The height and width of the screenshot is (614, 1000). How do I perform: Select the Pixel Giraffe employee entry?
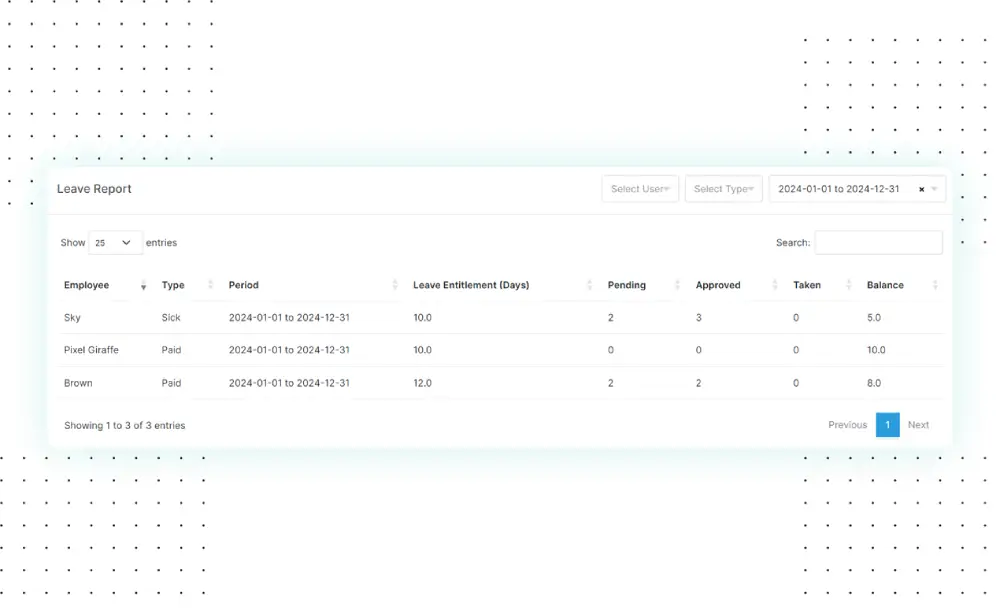[x=91, y=350]
